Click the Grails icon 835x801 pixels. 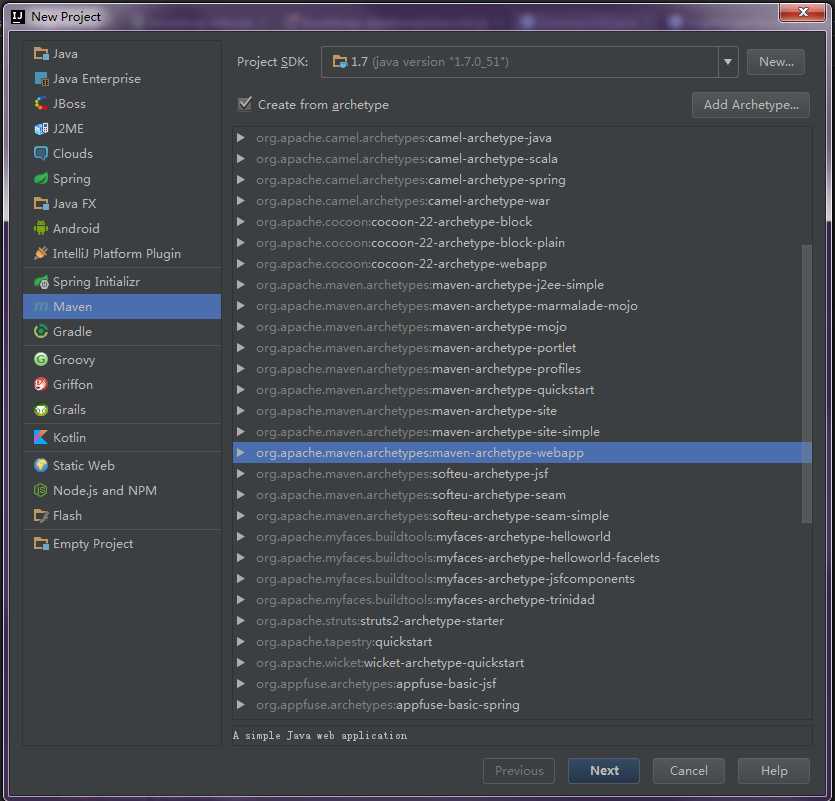41,410
